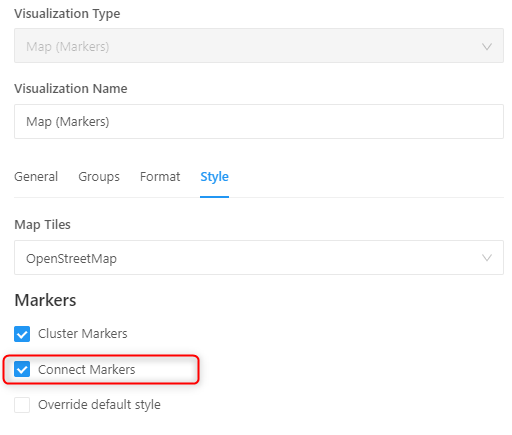Viewport: 512px width, 435px height.
Task: Switch to the Groups tab
Action: click(99, 177)
